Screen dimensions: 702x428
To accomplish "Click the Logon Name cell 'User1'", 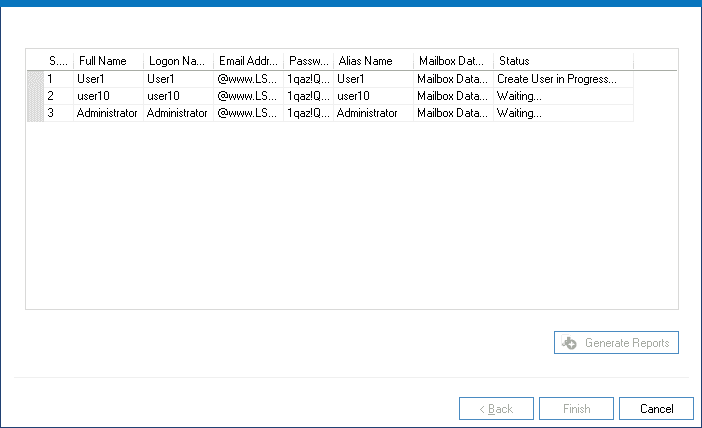I will coord(179,79).
